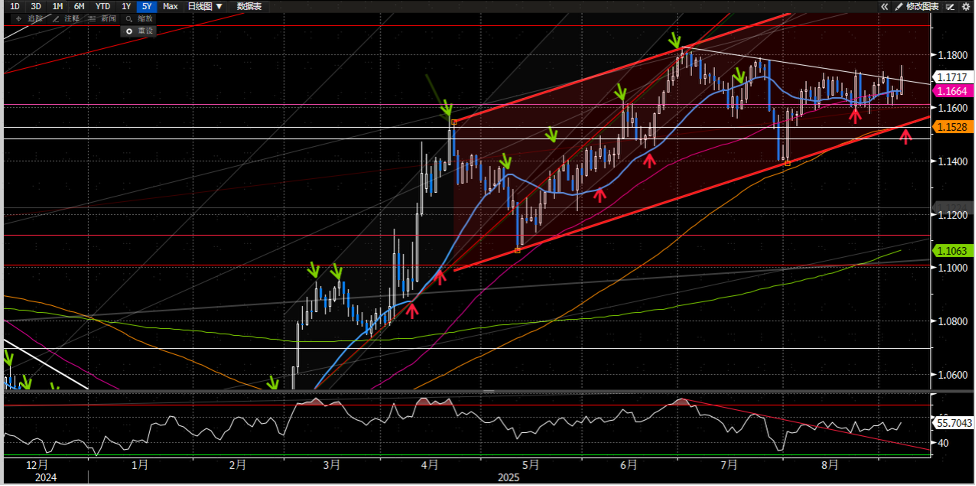976x486 pixels.
Task: Select the channel anchor handle at late-July low
Action: point(787,163)
